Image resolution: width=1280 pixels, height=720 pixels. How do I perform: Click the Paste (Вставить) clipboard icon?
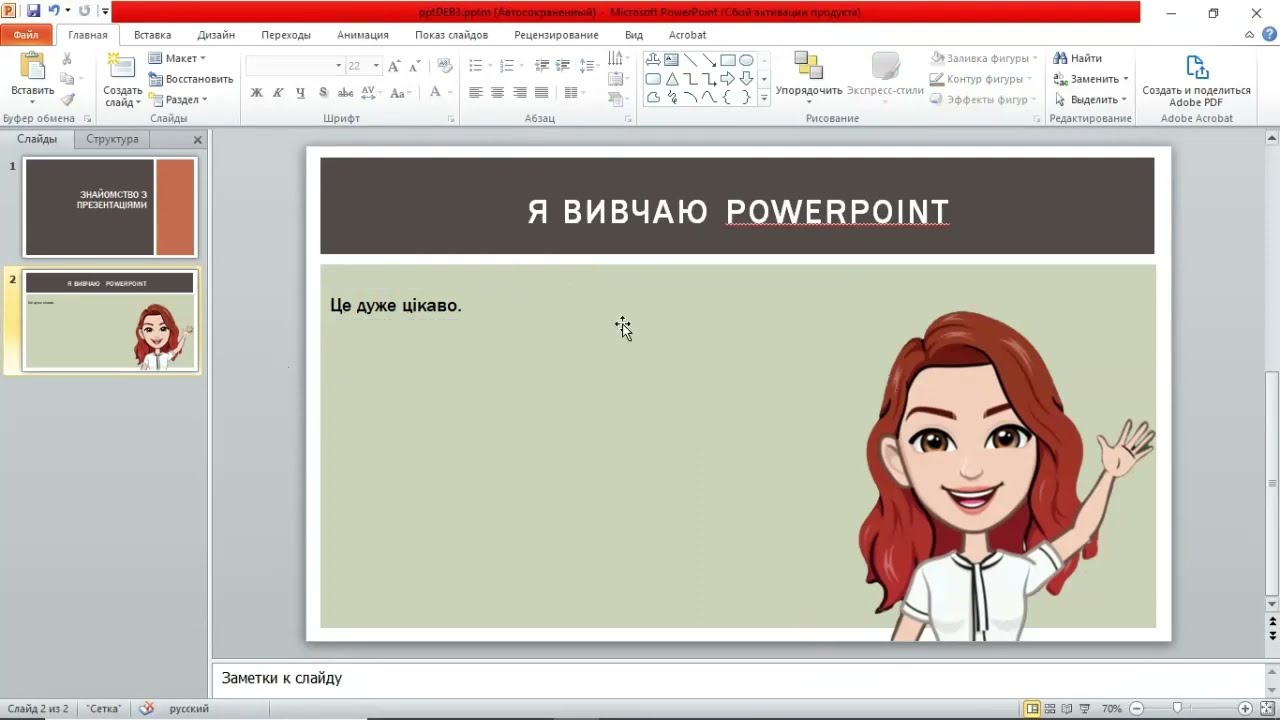coord(32,68)
